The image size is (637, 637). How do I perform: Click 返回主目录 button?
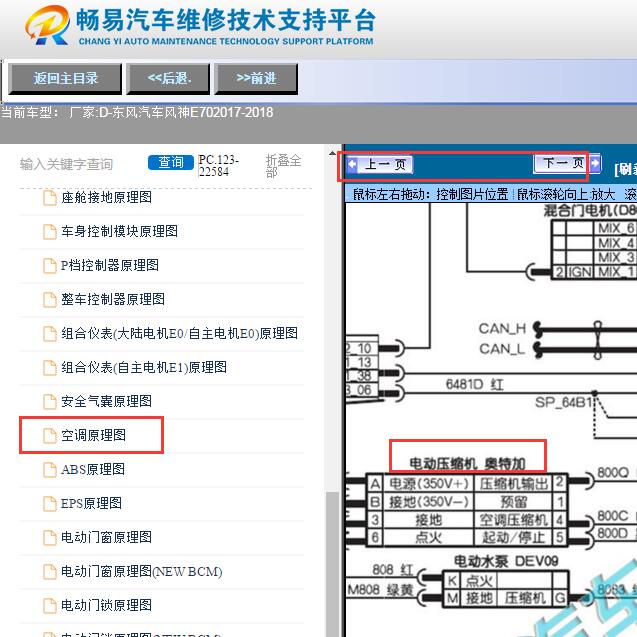(x=65, y=78)
